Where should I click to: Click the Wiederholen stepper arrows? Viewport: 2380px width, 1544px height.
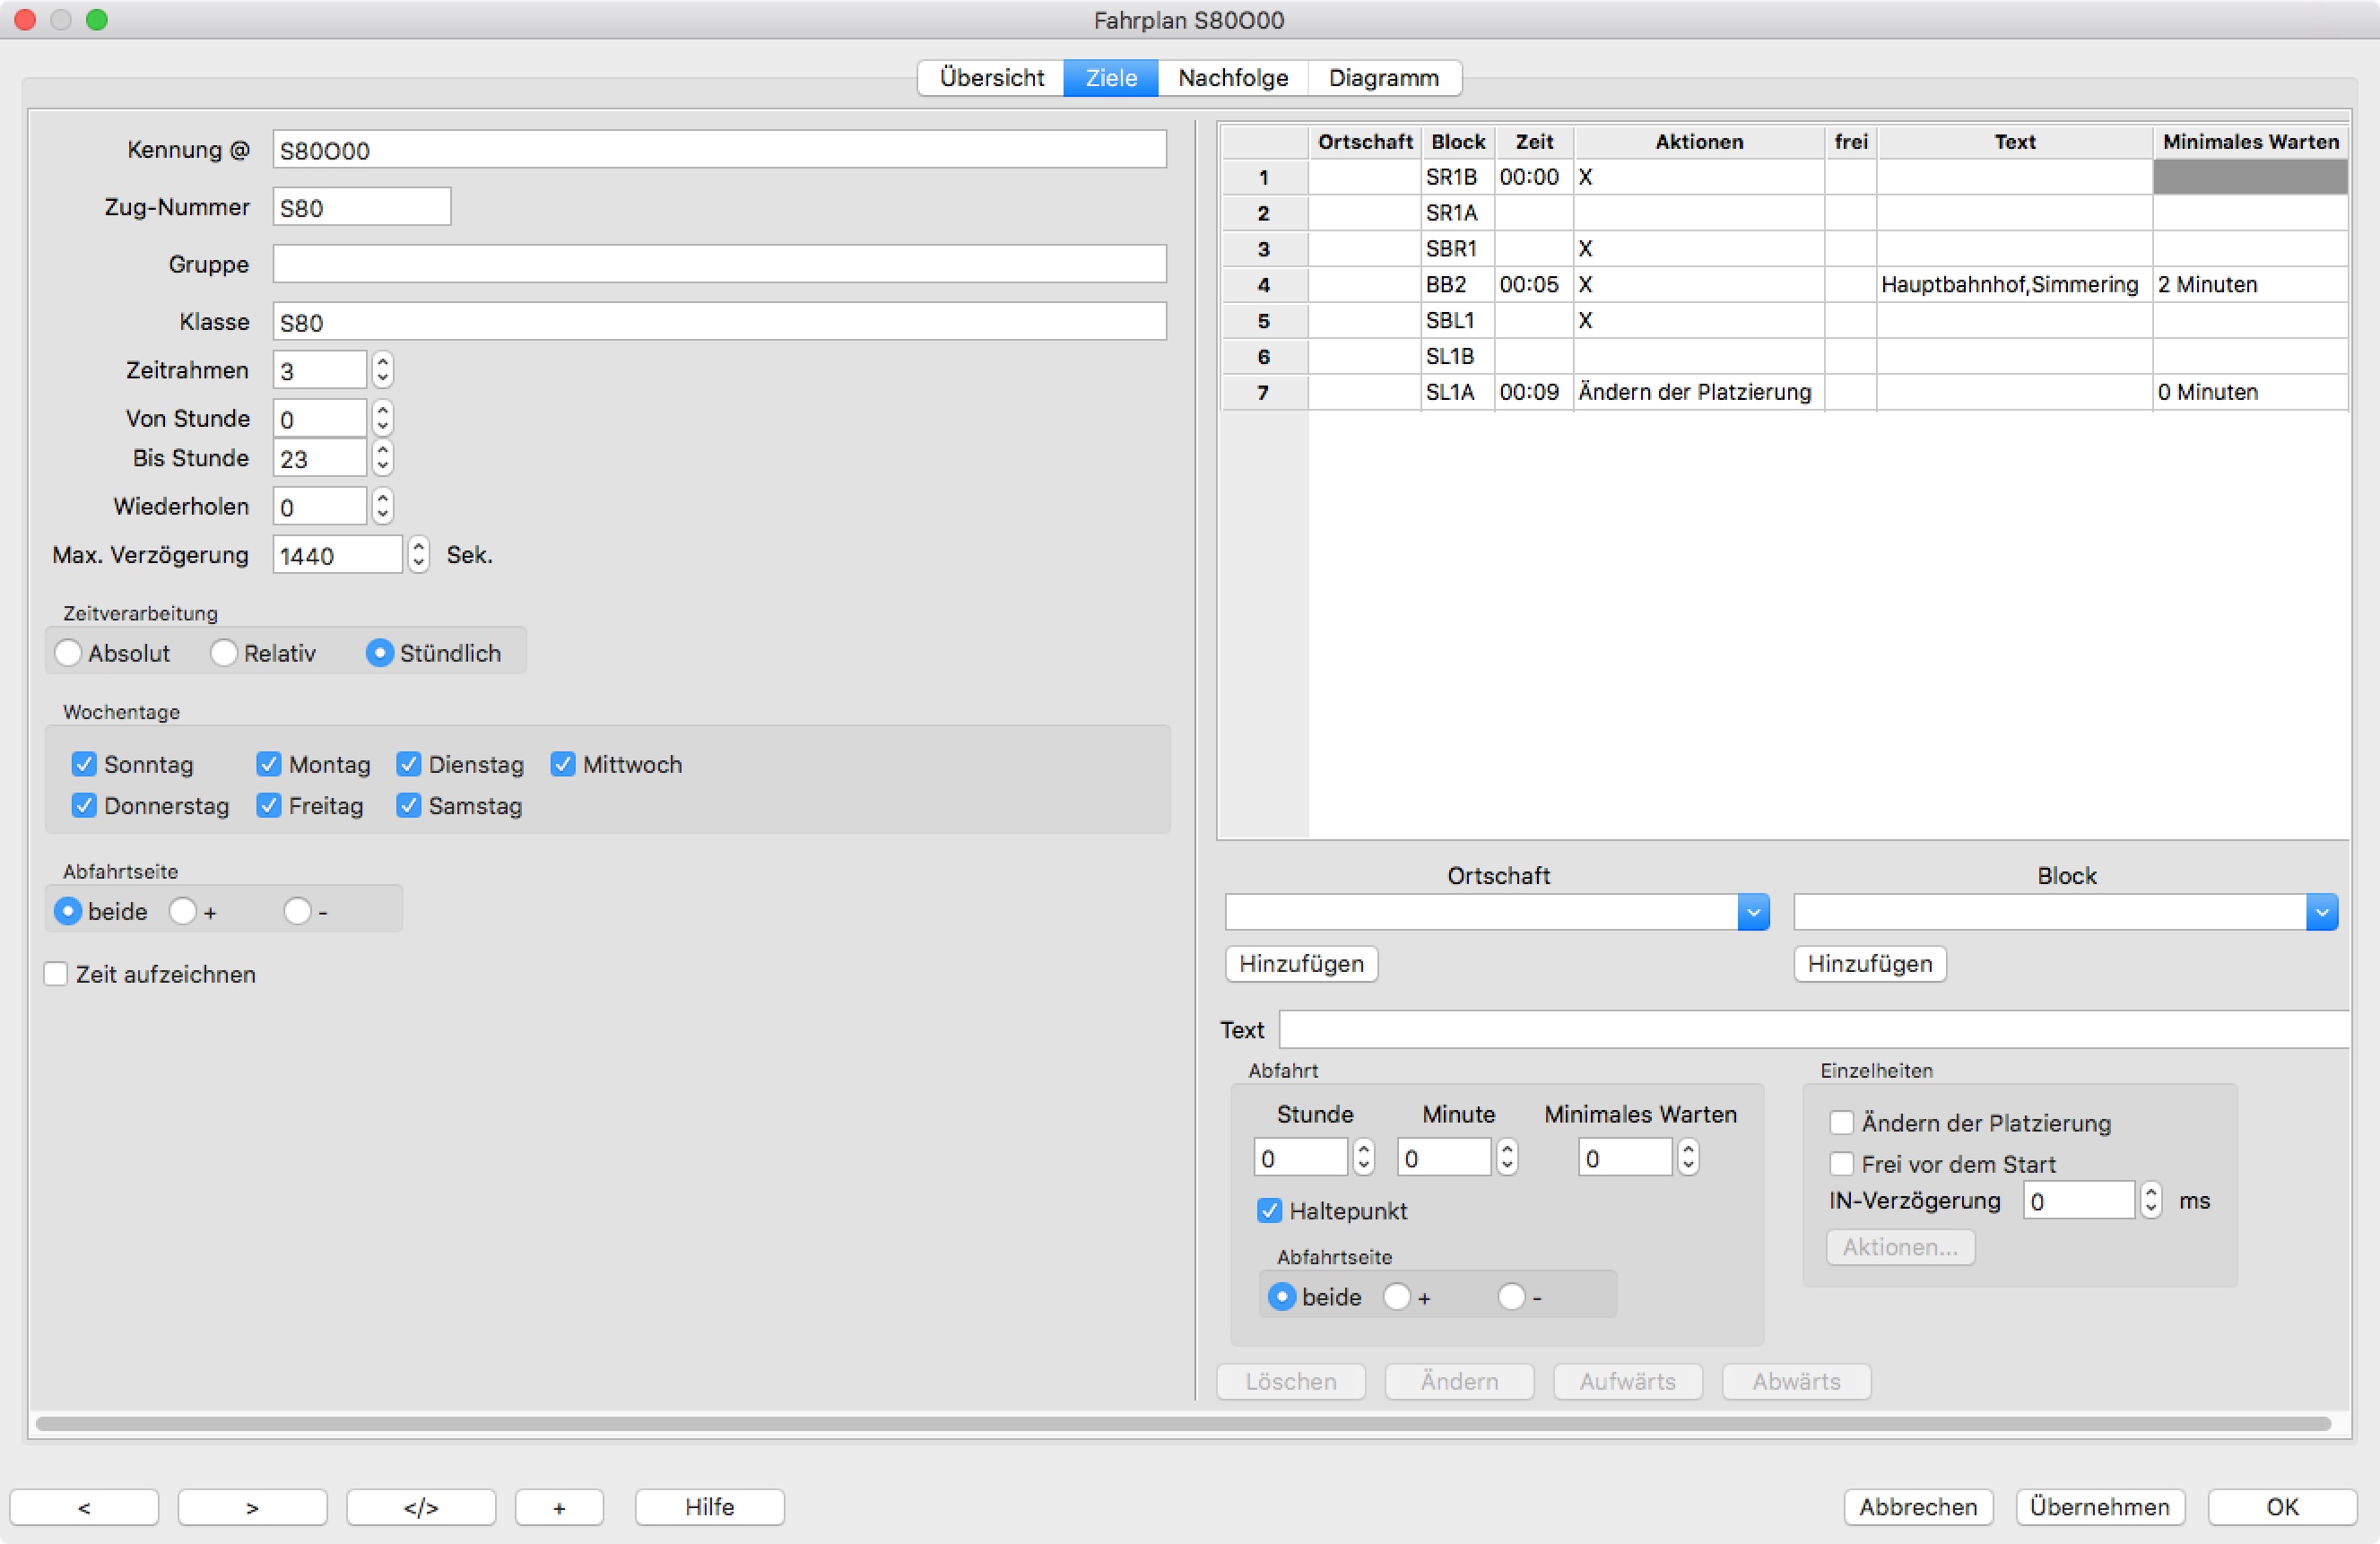coord(382,506)
